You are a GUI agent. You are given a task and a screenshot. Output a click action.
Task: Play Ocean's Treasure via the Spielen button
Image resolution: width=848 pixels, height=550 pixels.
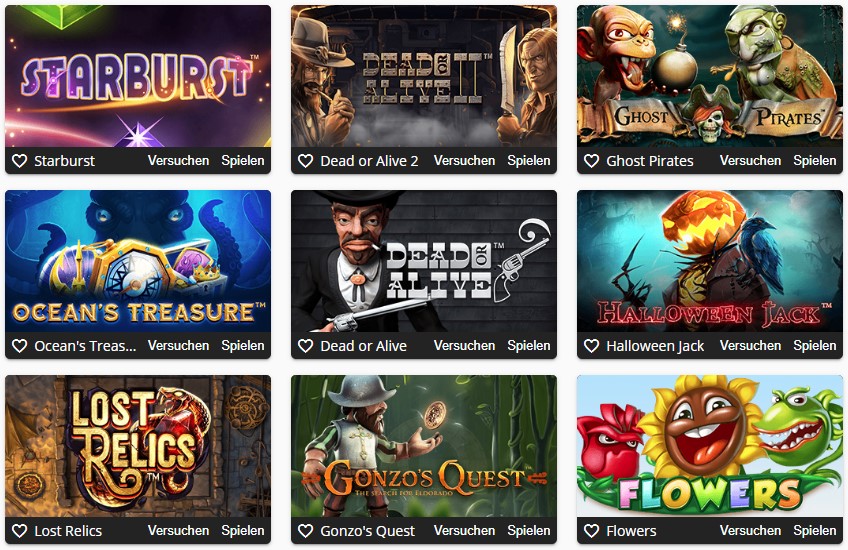(x=243, y=346)
